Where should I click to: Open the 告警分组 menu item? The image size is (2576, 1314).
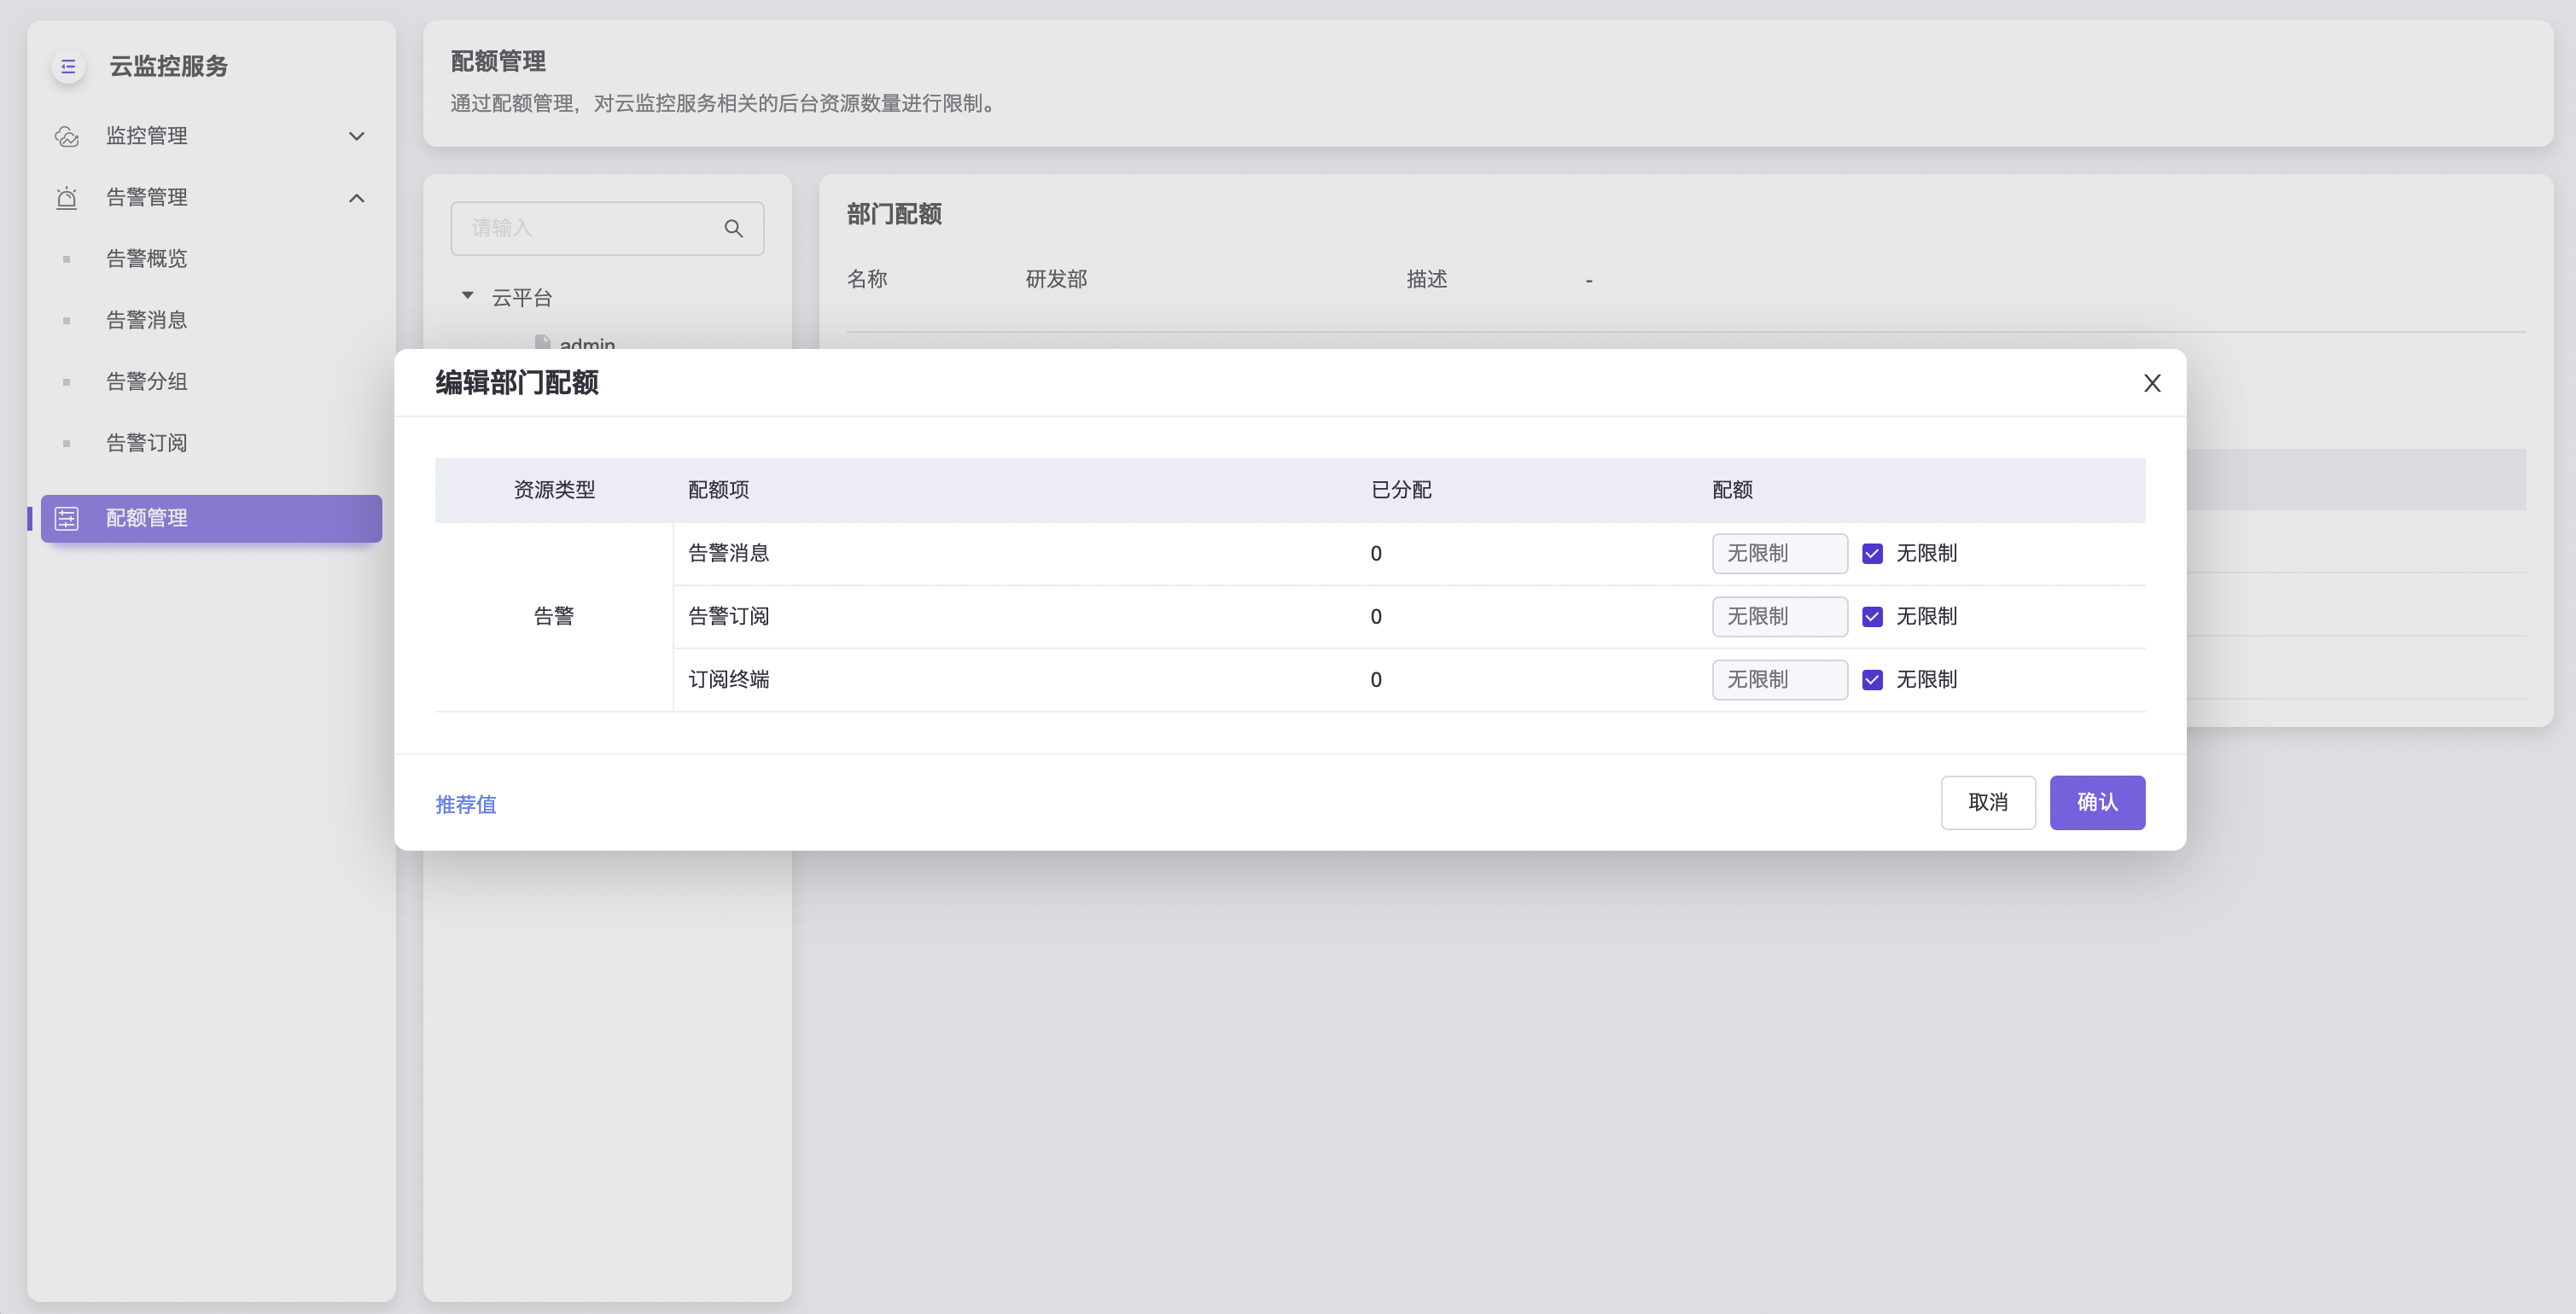click(147, 381)
